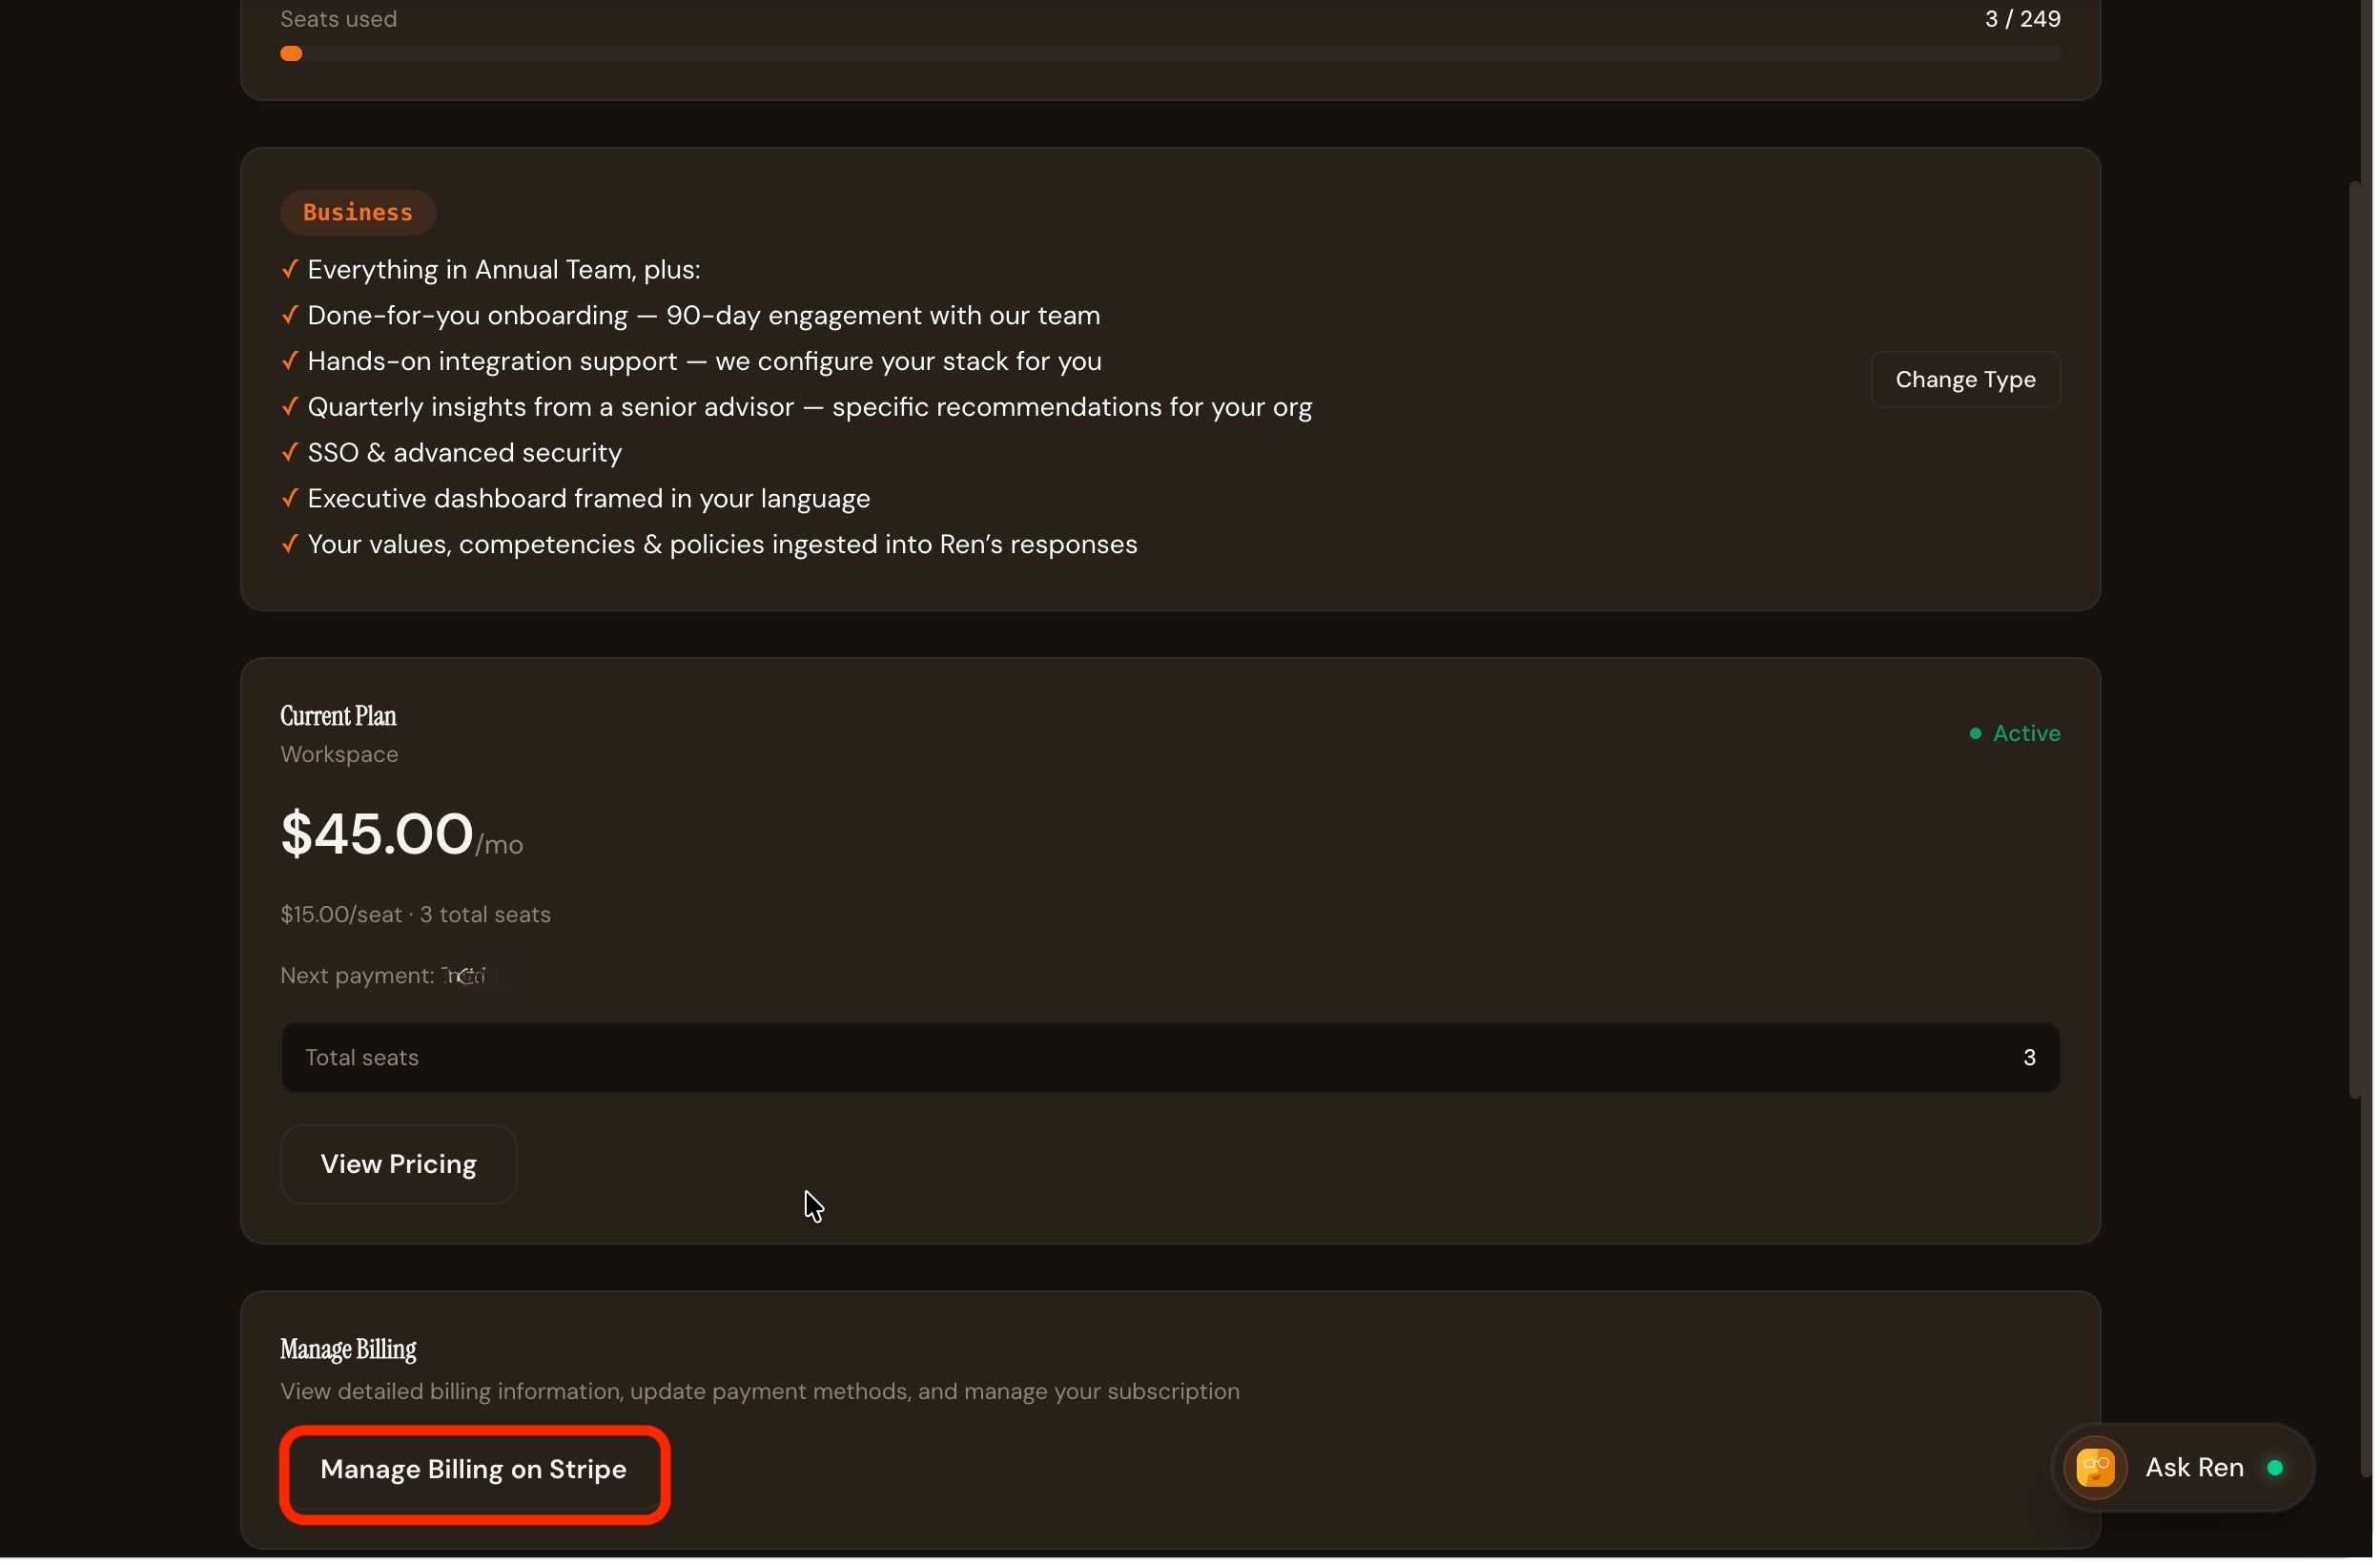This screenshot has width=2380, height=1565.
Task: Click 'Executive dashboard framed in your language'
Action: (x=590, y=500)
